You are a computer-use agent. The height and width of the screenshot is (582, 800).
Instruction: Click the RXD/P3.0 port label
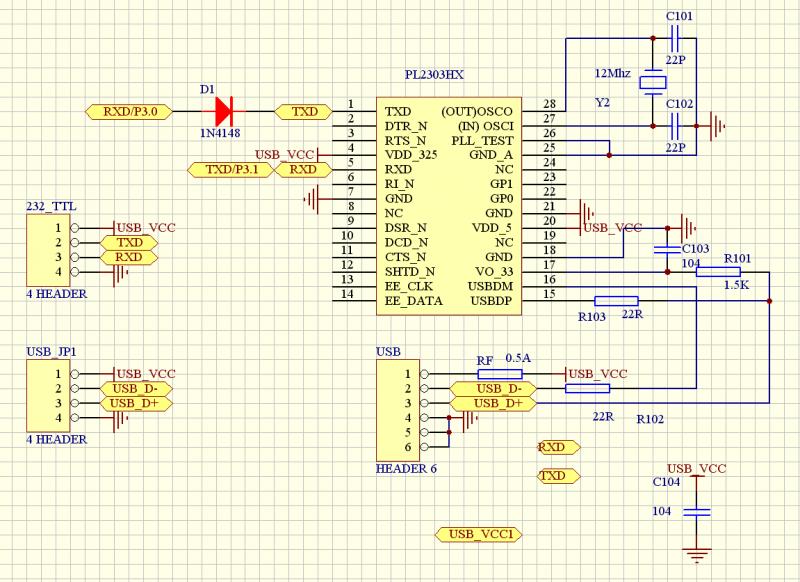click(129, 110)
